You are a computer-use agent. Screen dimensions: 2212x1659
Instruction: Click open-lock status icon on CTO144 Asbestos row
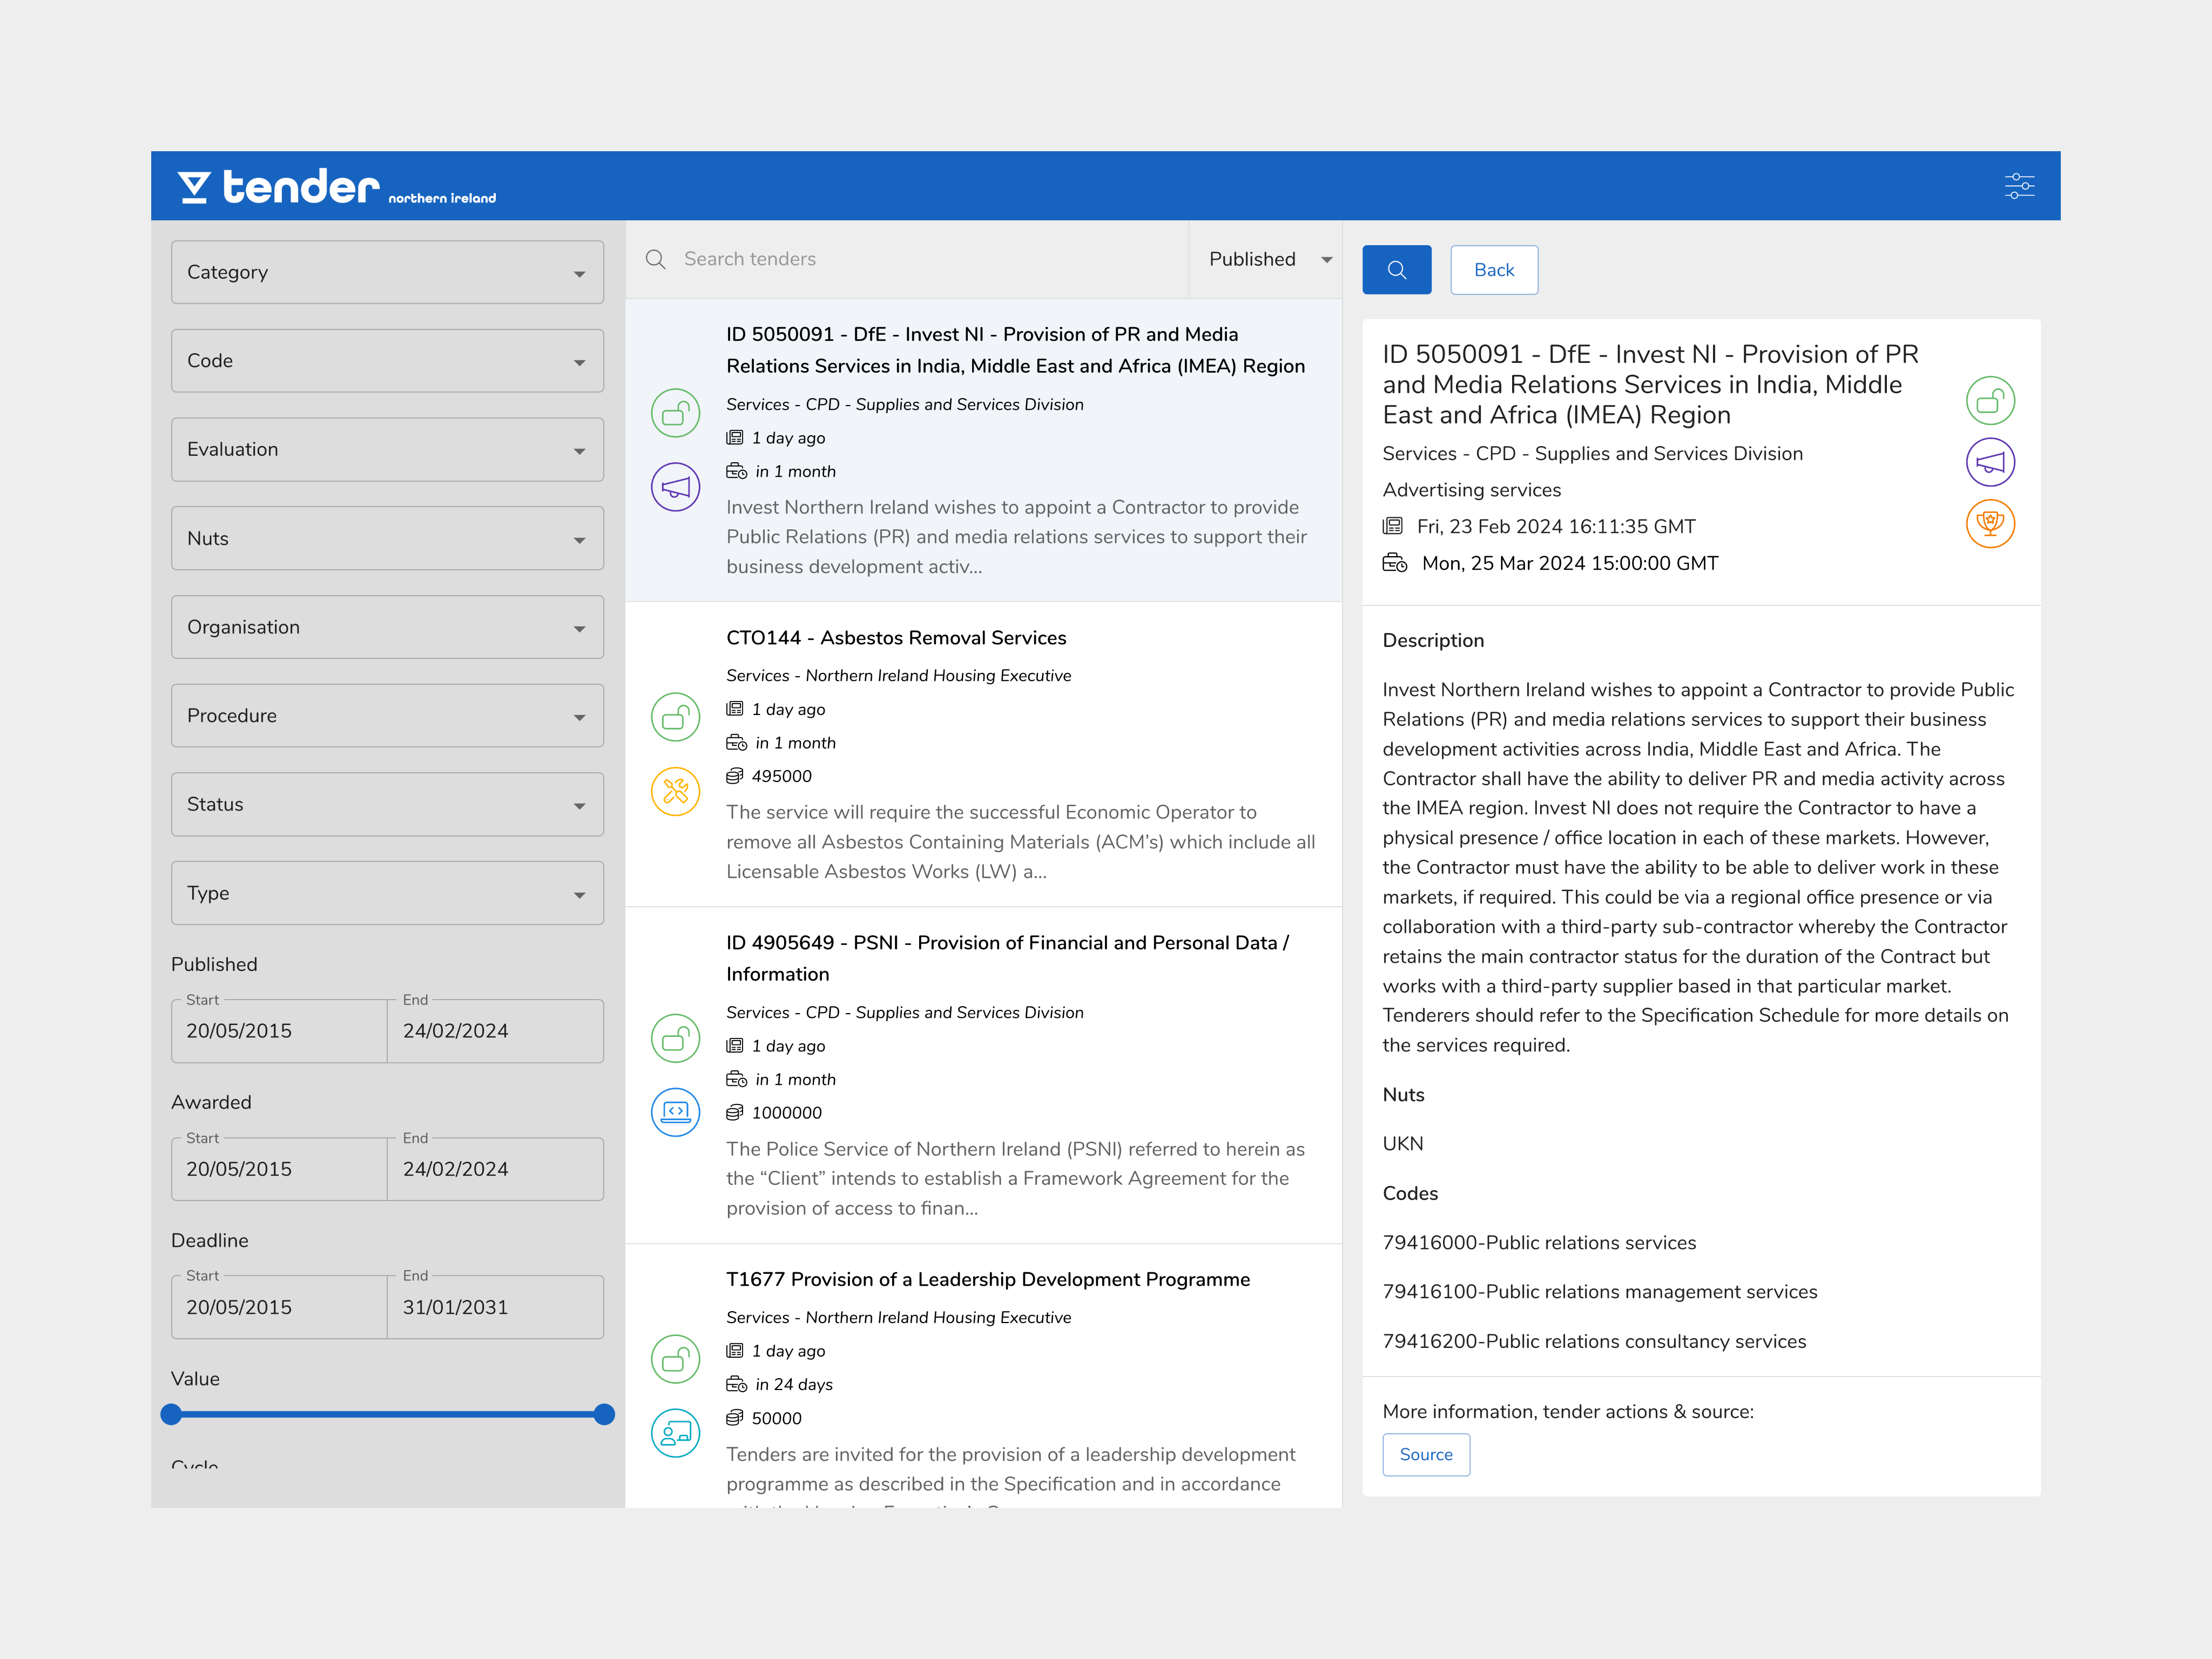(675, 717)
